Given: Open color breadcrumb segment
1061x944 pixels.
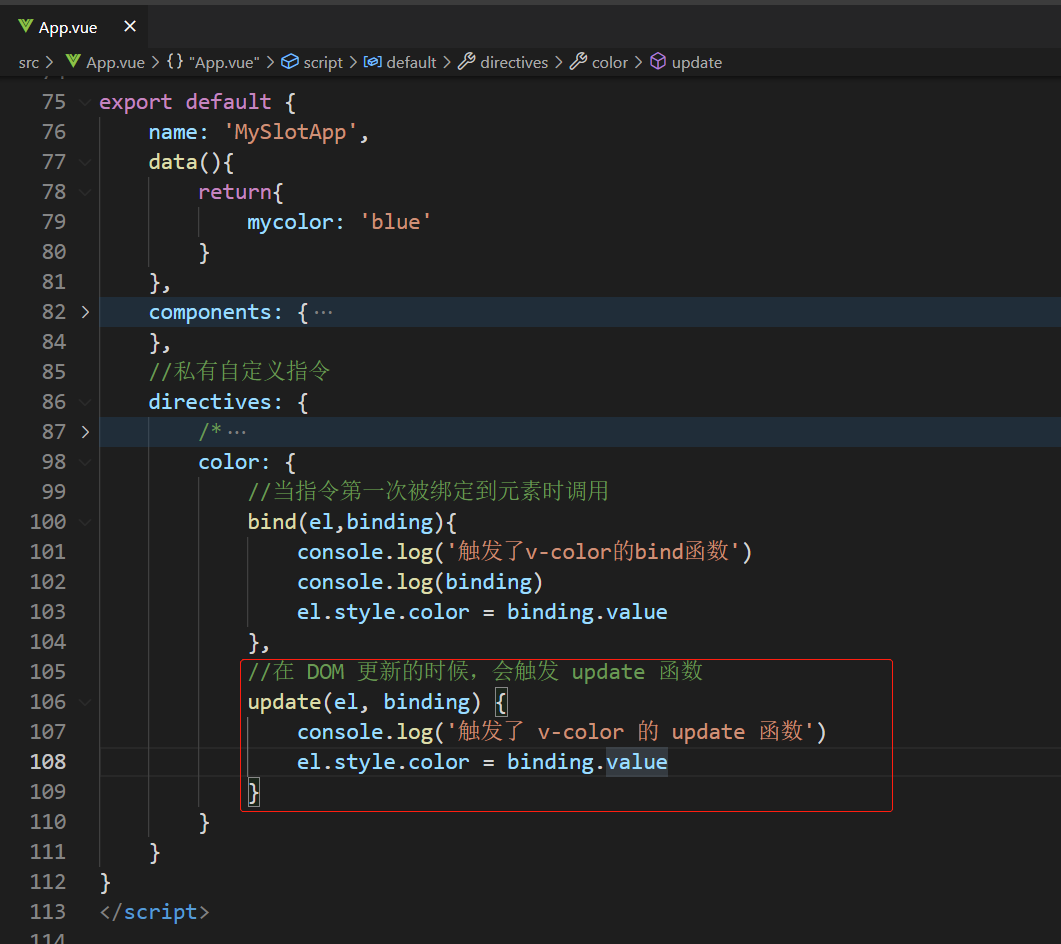Looking at the screenshot, I should [x=610, y=62].
